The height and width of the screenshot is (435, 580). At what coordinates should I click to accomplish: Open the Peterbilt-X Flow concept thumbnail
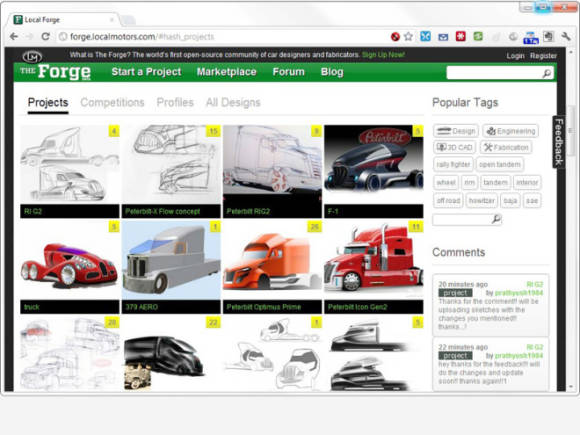pos(171,165)
